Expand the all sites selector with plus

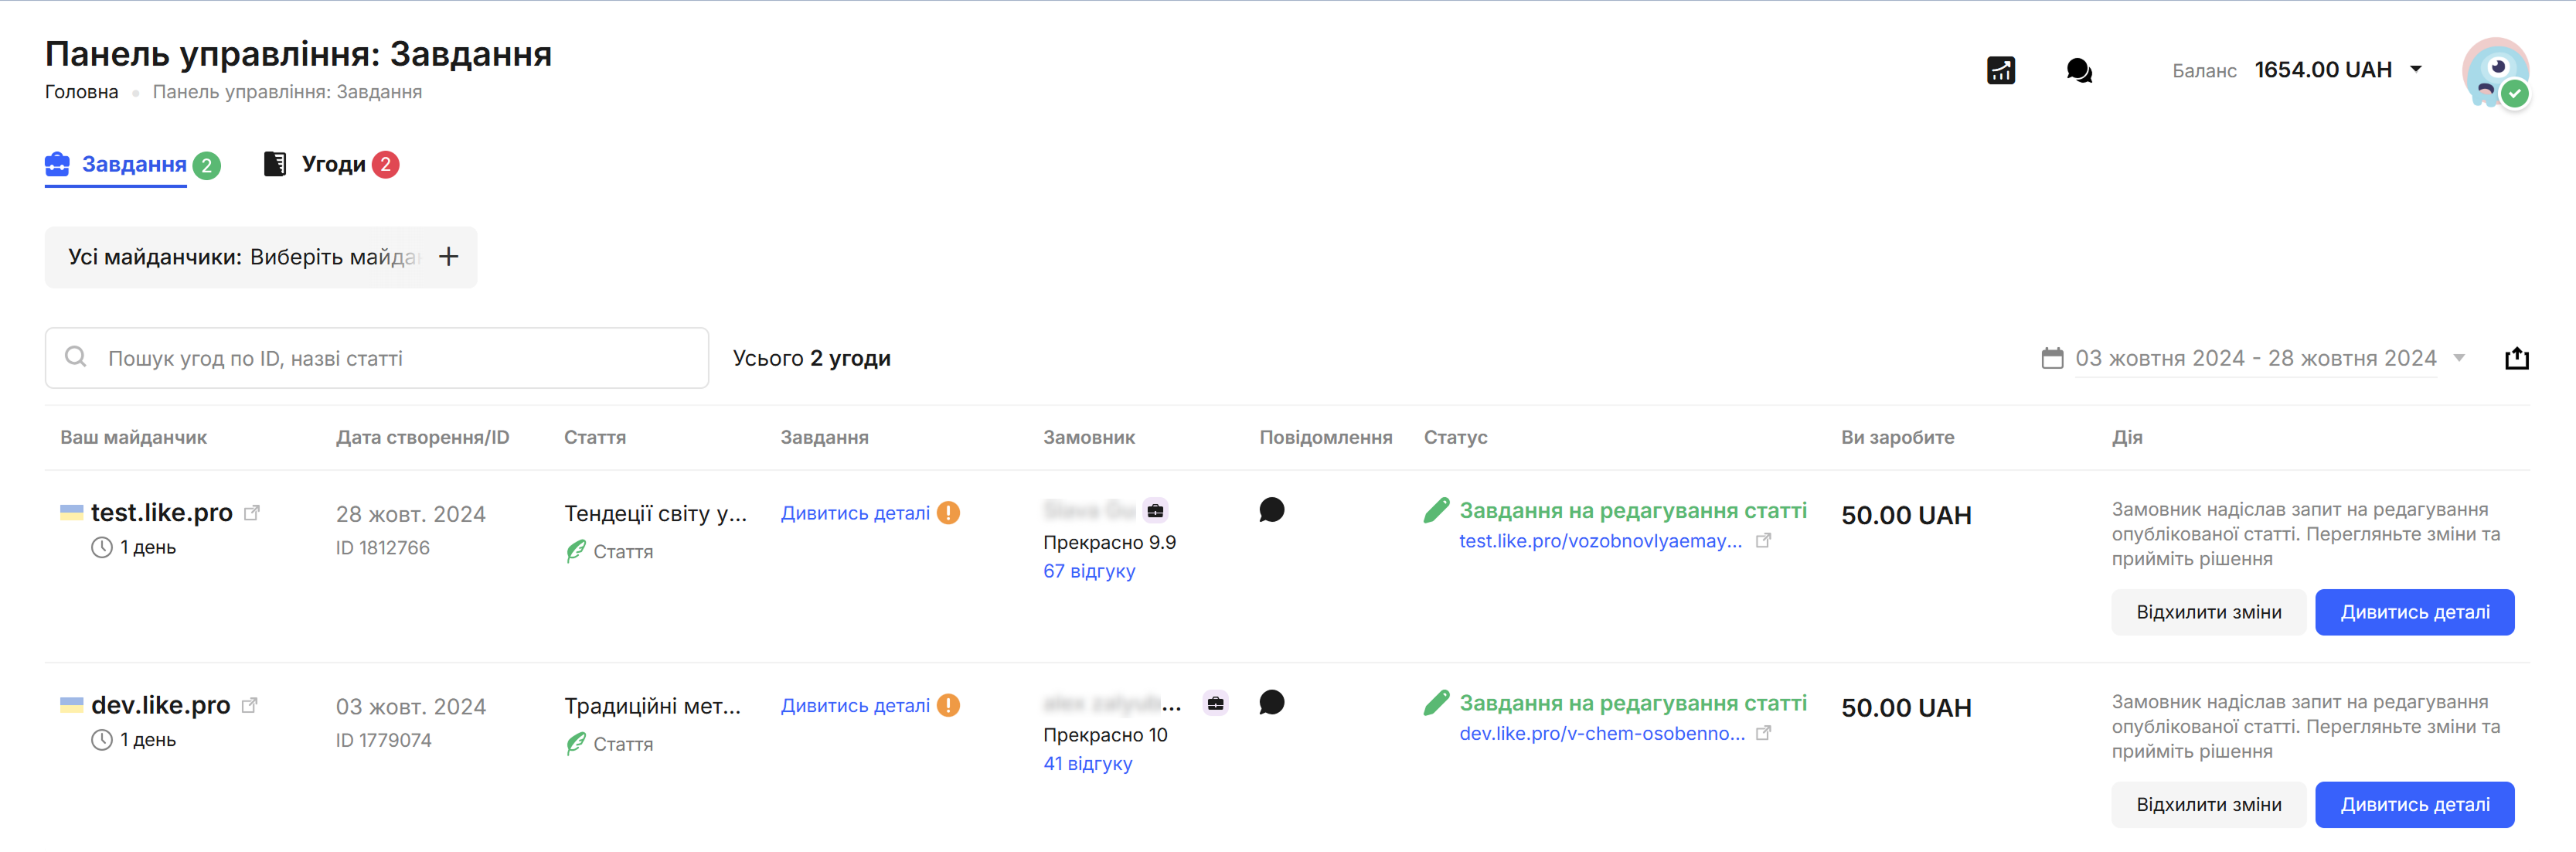pos(448,257)
